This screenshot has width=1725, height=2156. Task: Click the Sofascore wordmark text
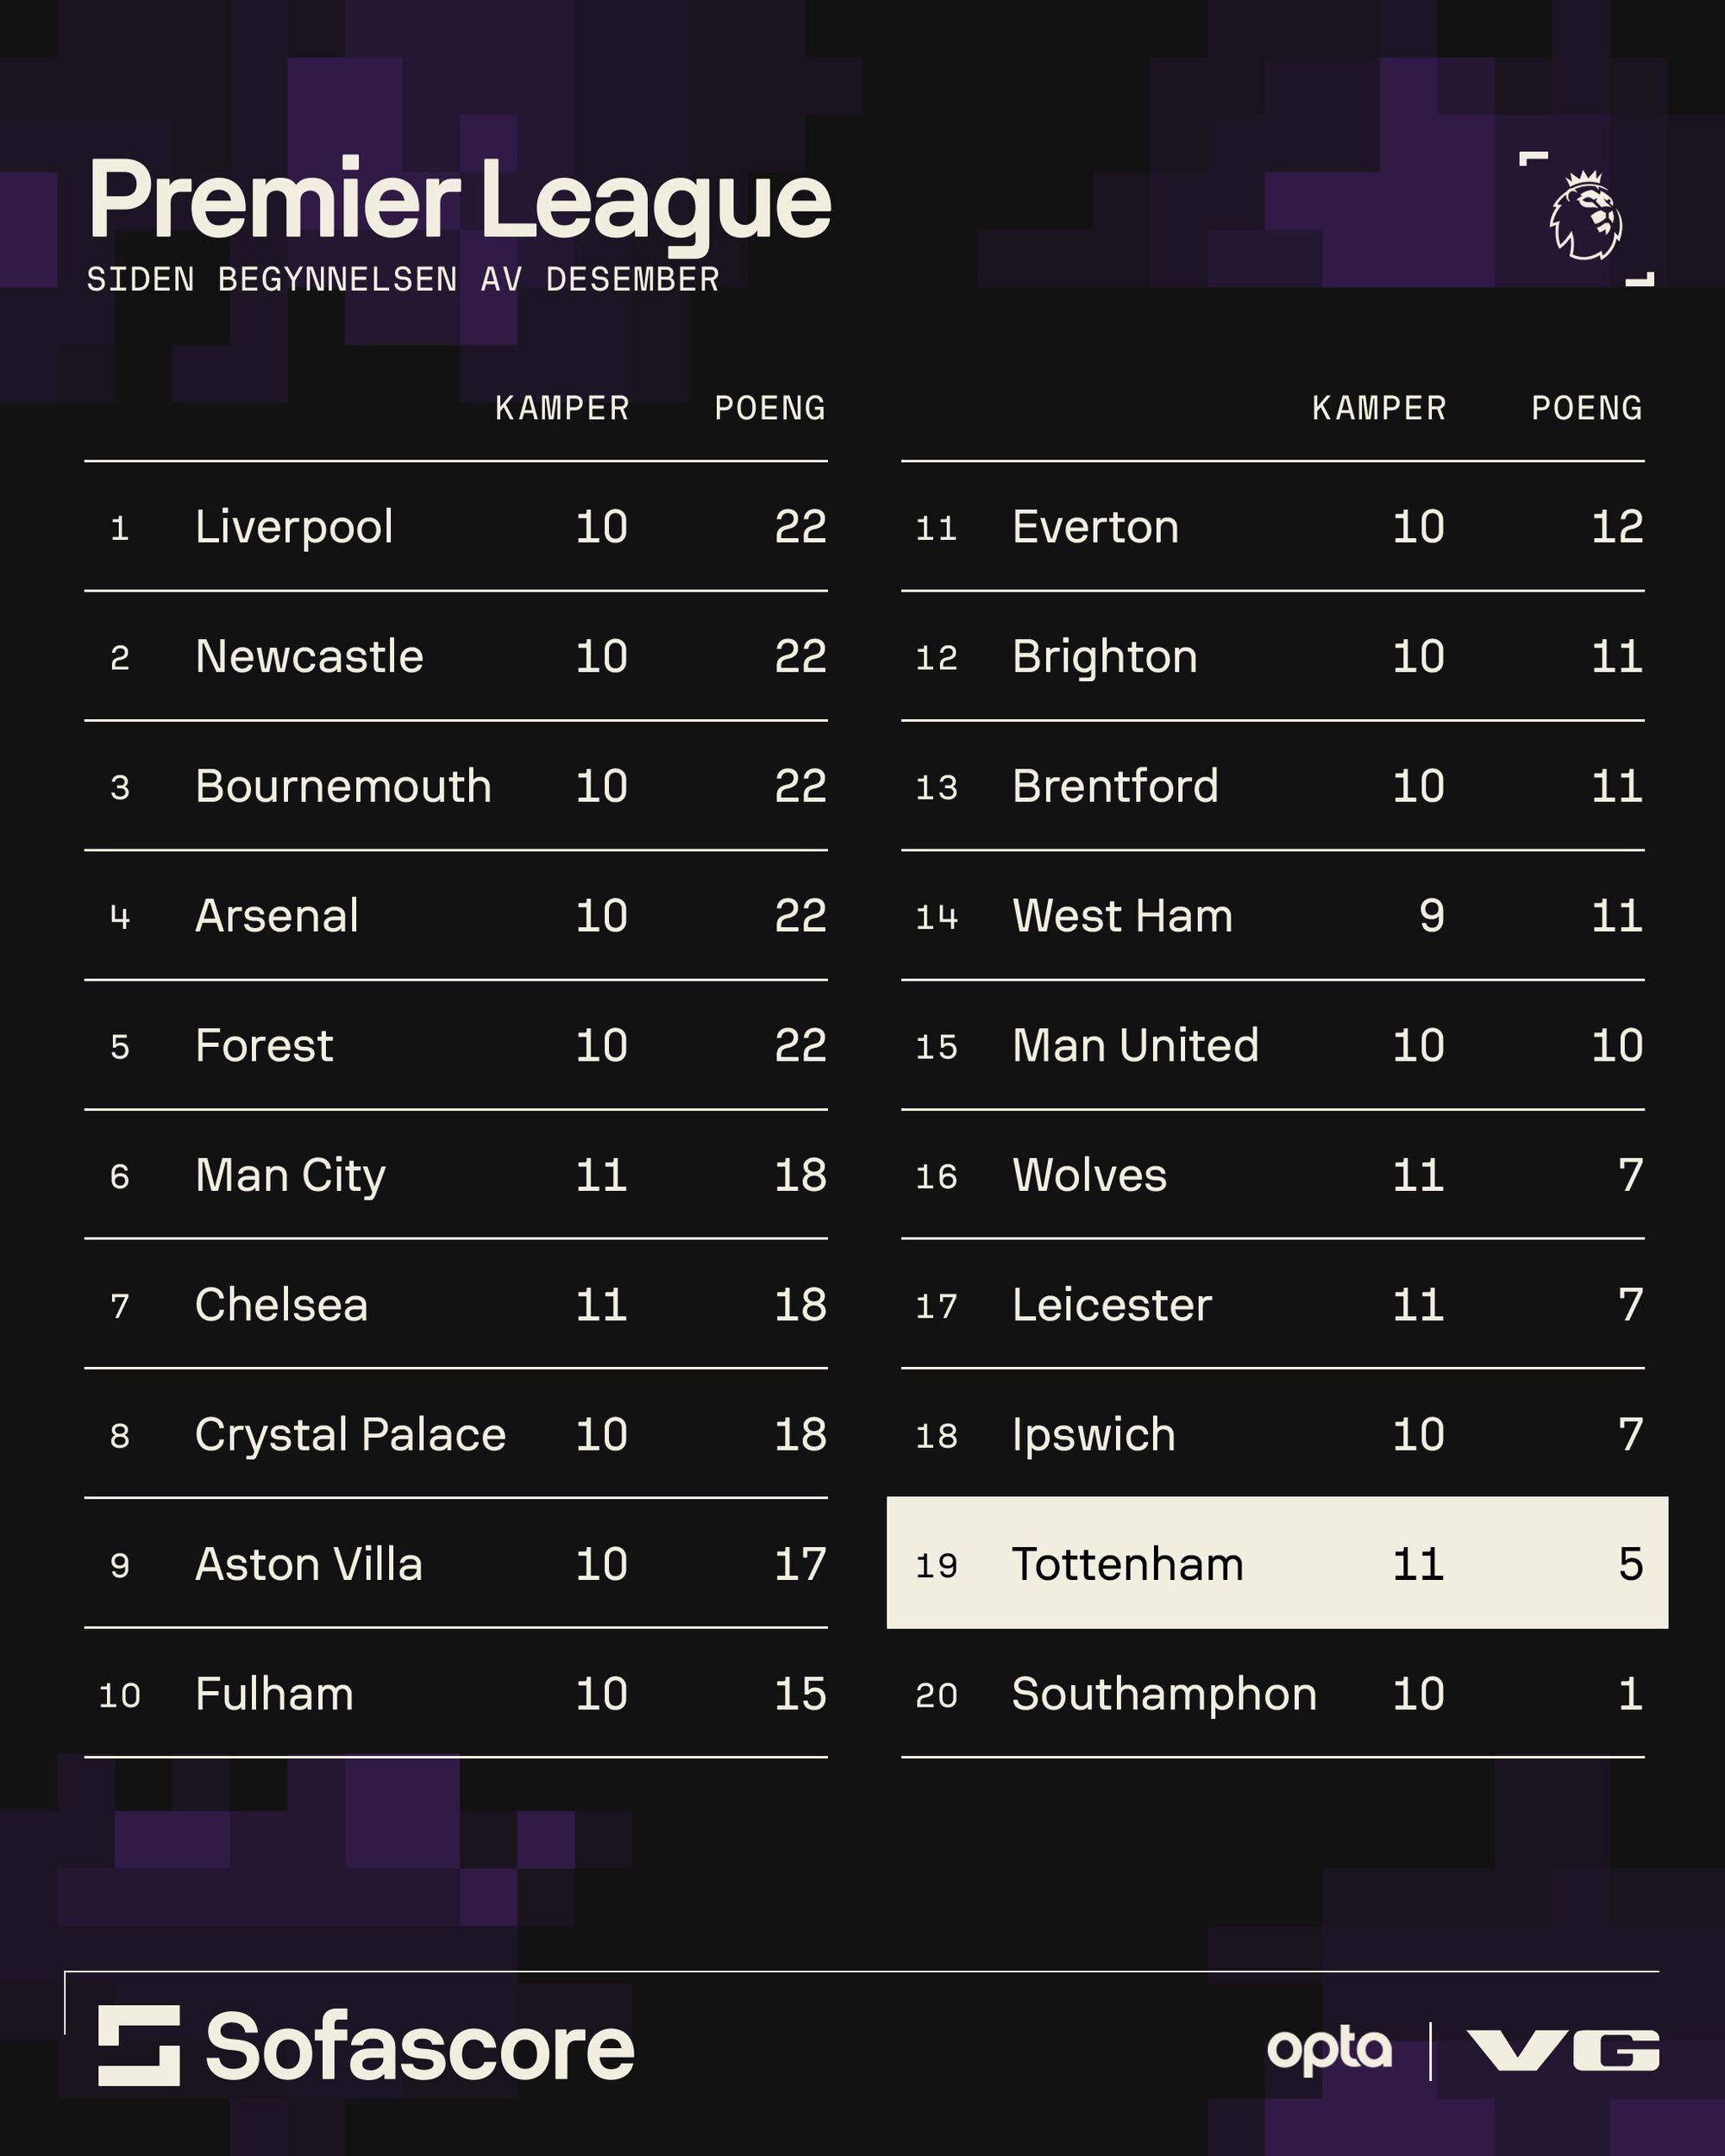coord(420,2047)
